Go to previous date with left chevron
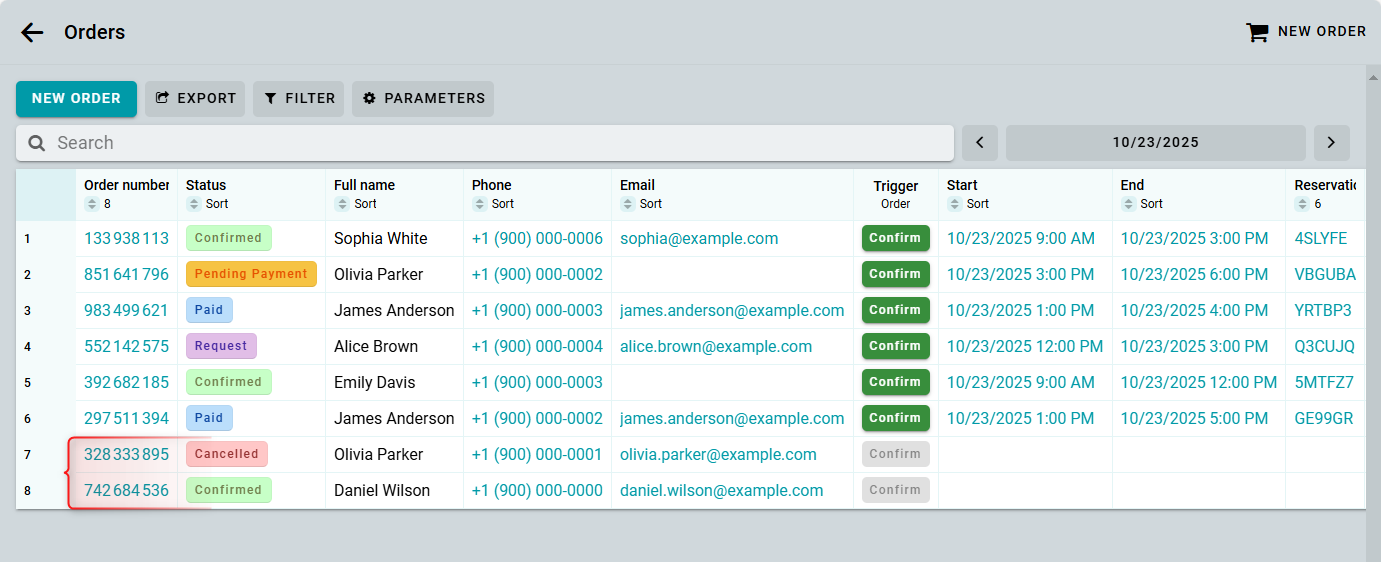 click(980, 143)
